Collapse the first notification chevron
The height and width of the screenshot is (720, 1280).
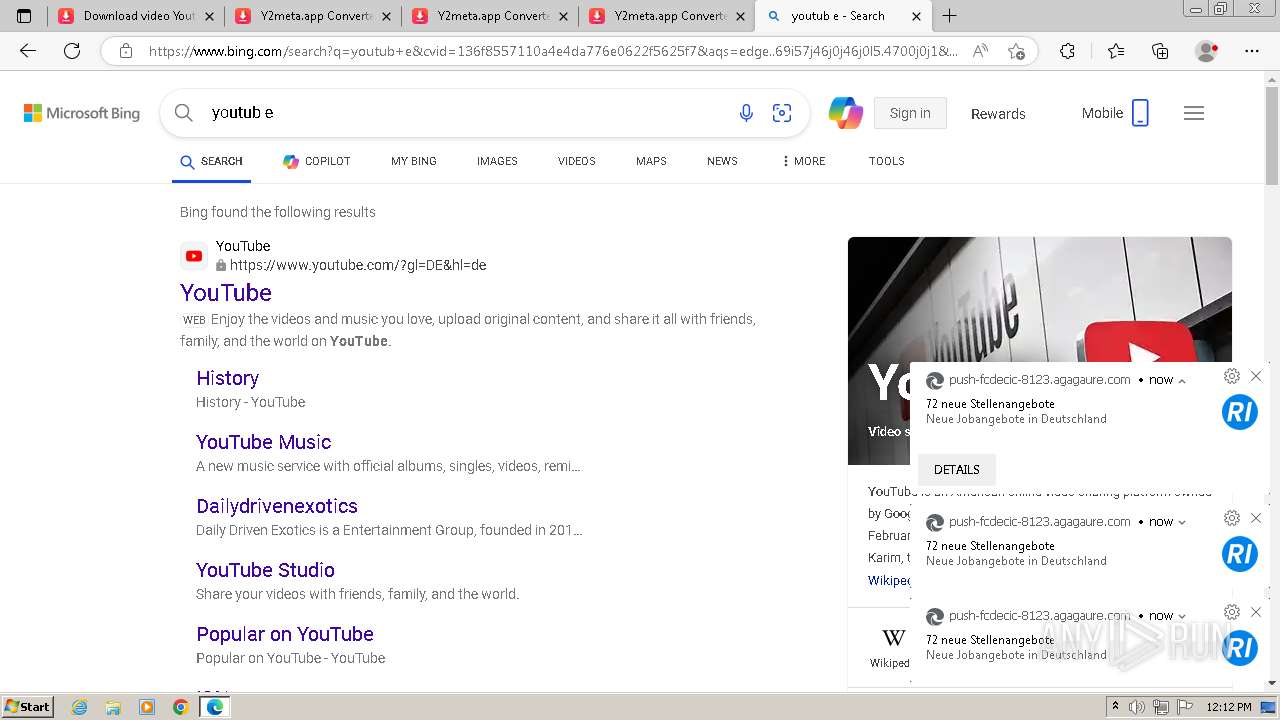1182,381
